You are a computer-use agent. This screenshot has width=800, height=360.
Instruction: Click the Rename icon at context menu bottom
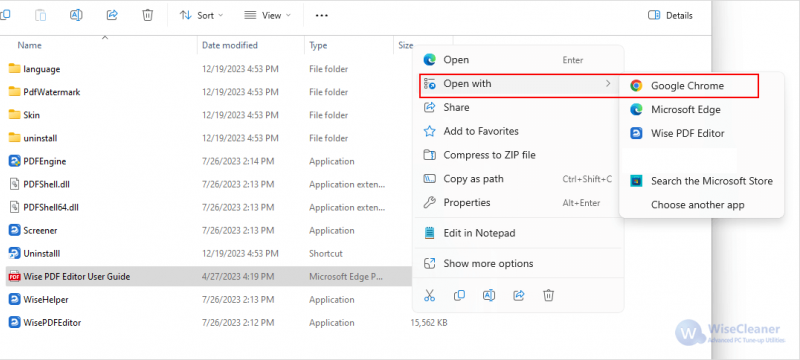(x=489, y=295)
